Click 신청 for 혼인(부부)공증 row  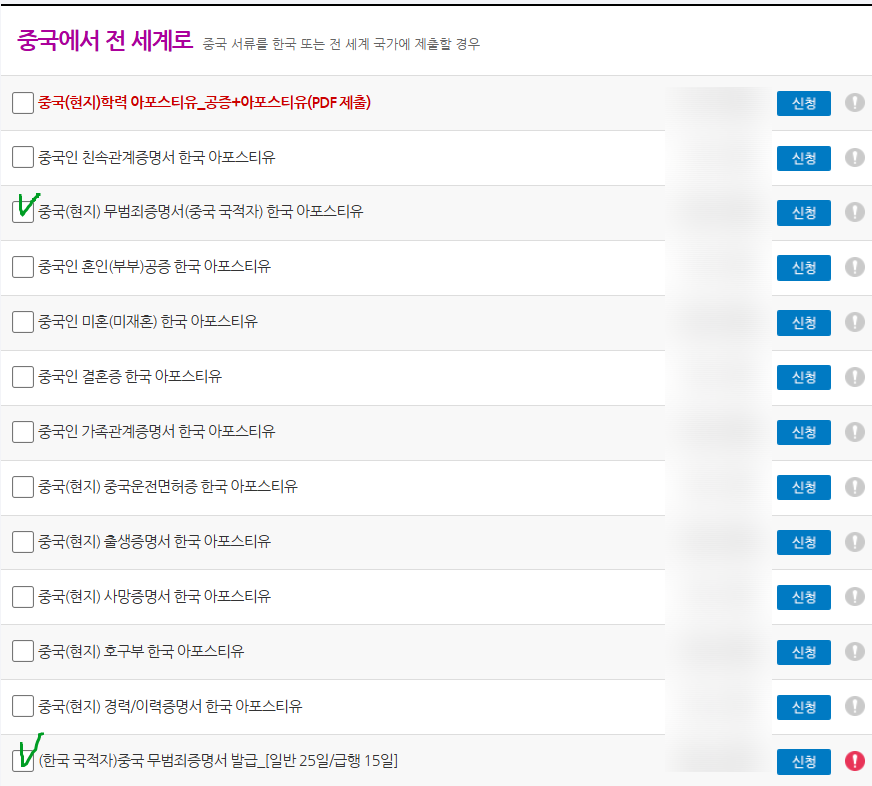tap(804, 268)
